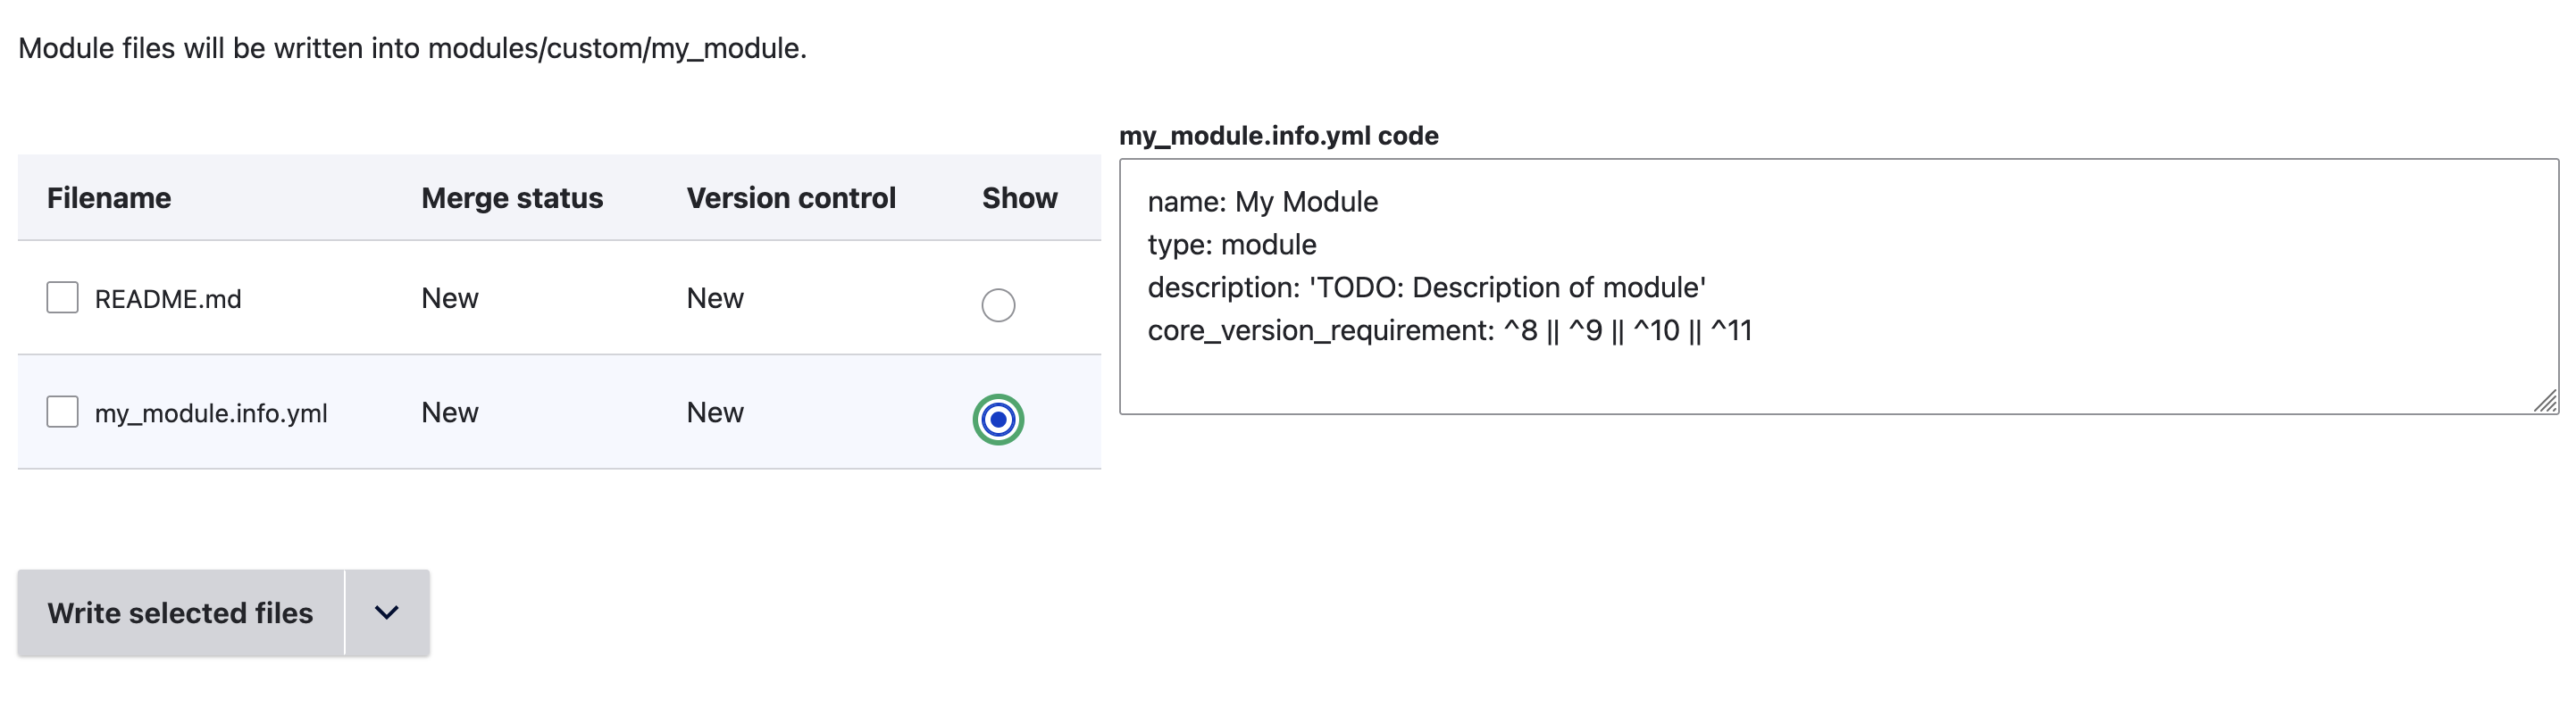The width and height of the screenshot is (2576, 716).
Task: Click the Version control cell of my_module.info.yml row
Action: tap(714, 412)
